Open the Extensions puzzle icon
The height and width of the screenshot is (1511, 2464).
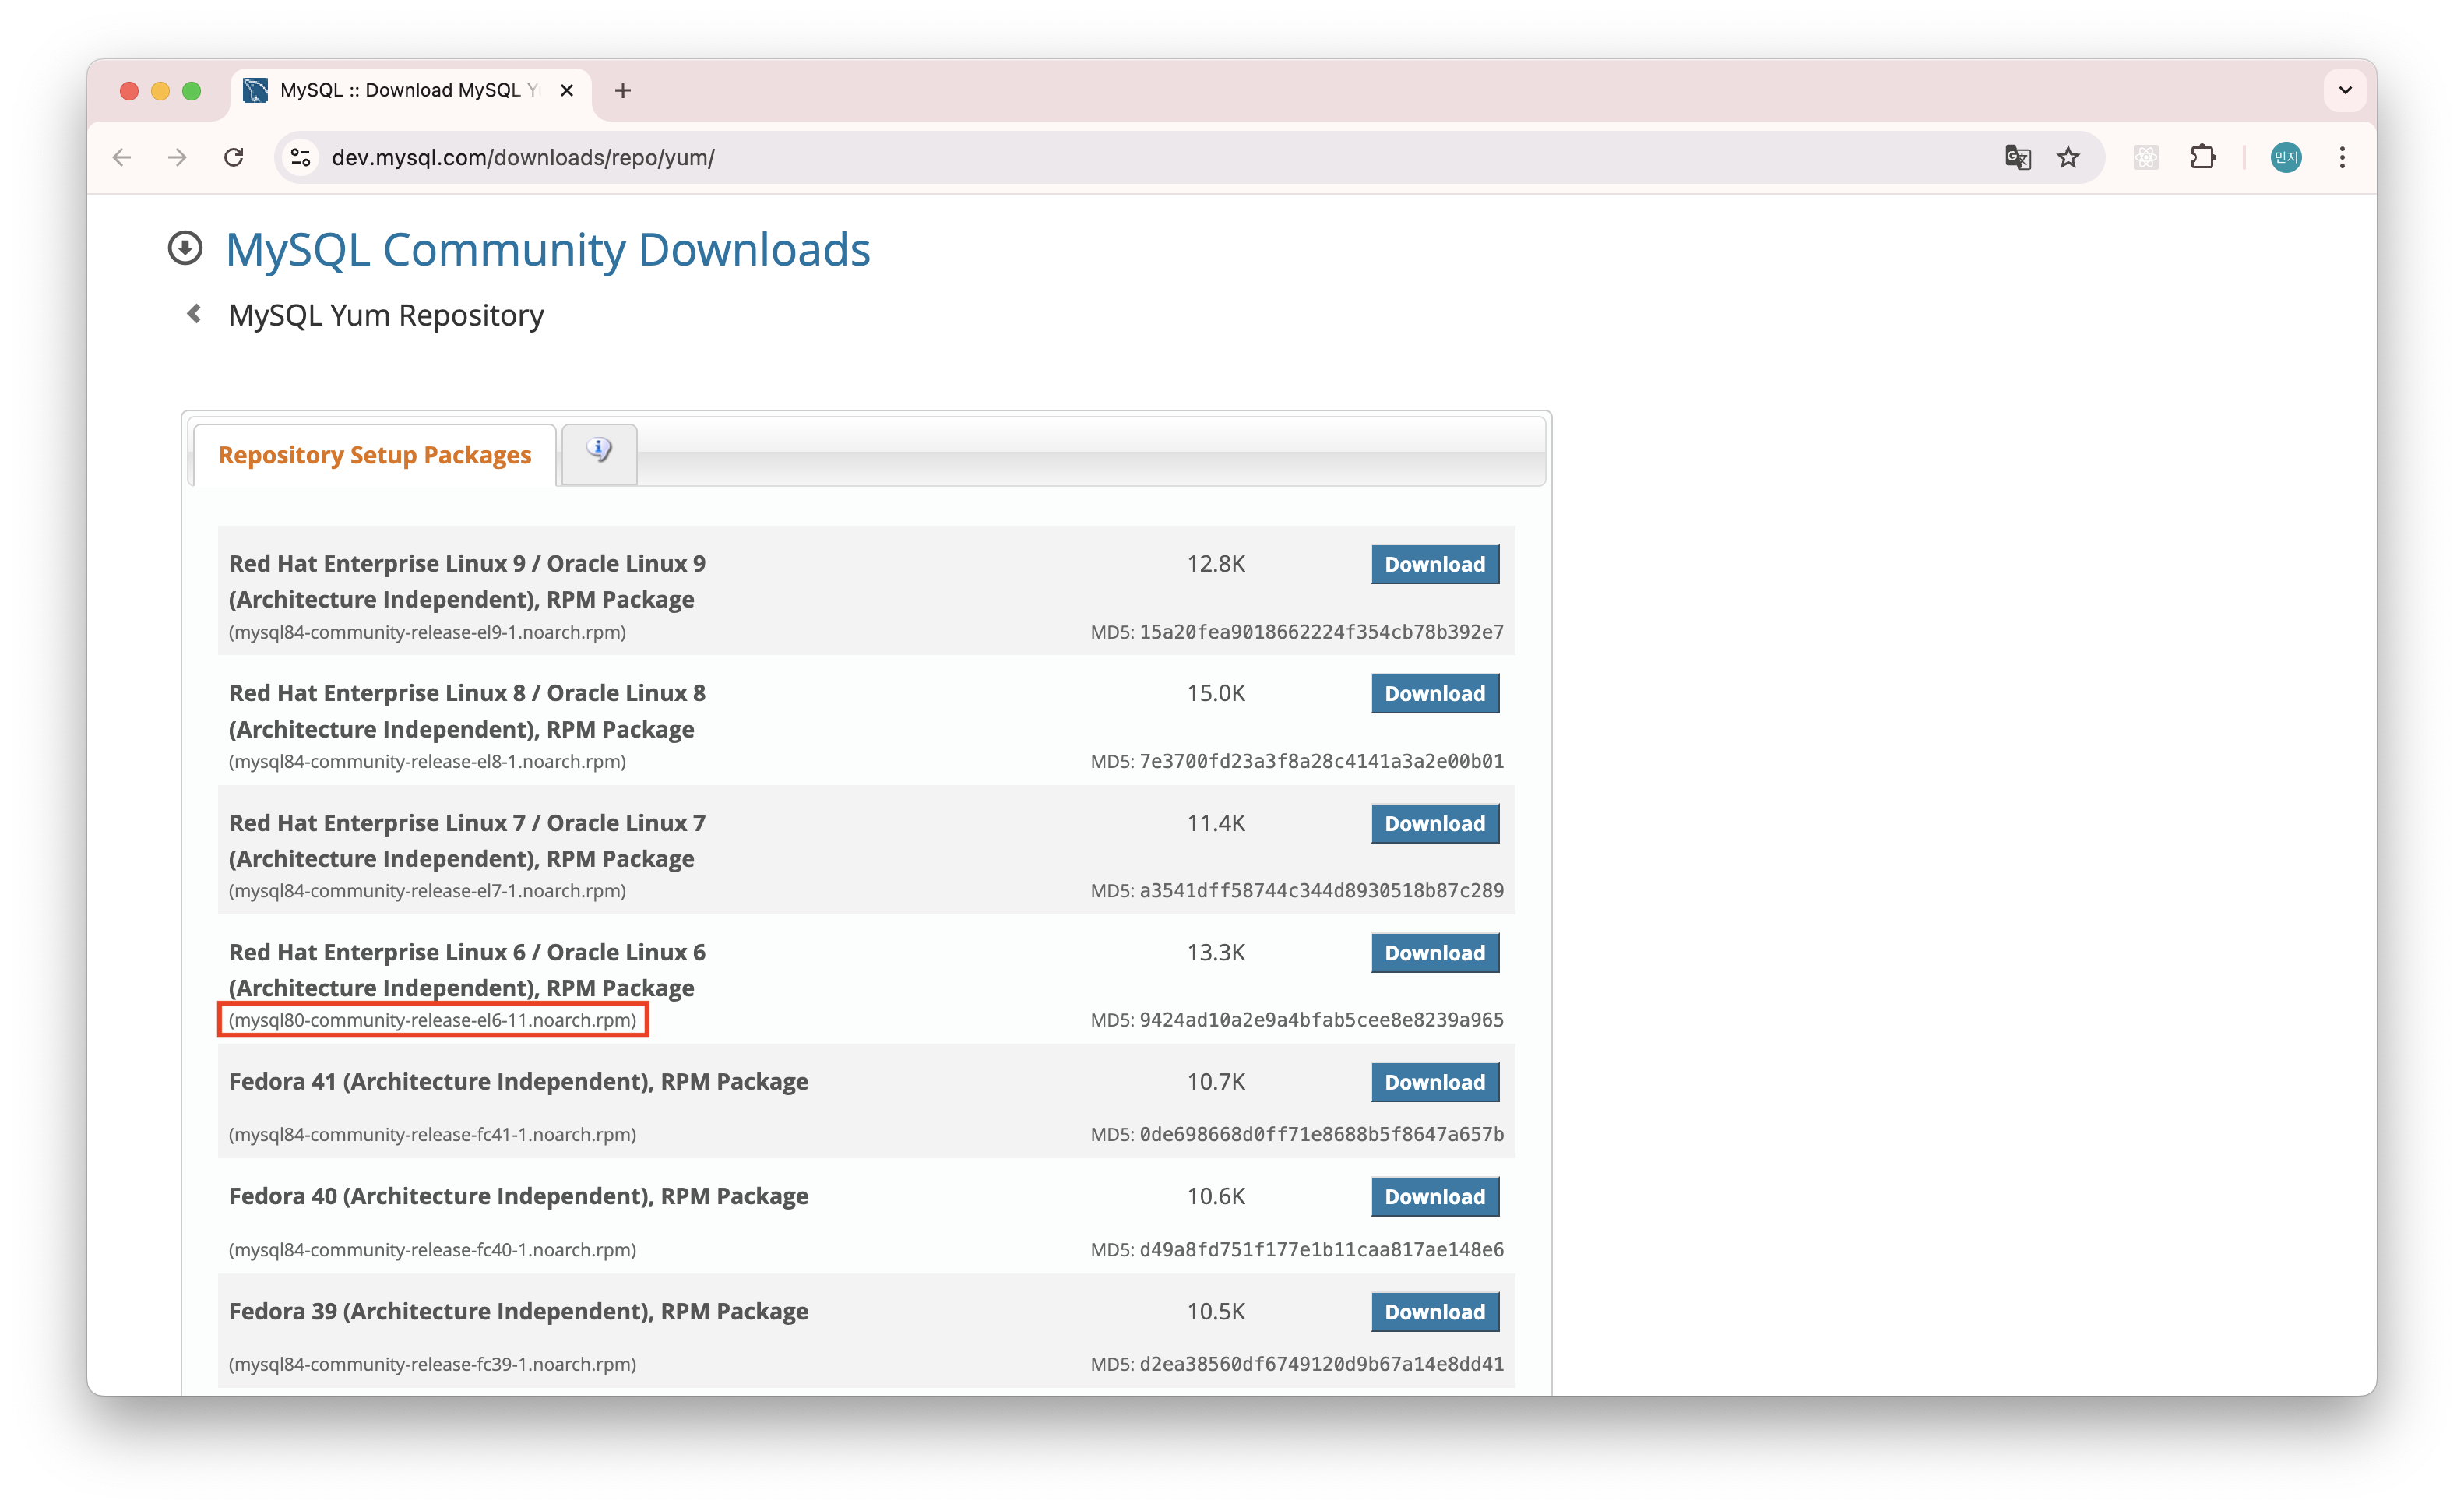pos(2202,158)
